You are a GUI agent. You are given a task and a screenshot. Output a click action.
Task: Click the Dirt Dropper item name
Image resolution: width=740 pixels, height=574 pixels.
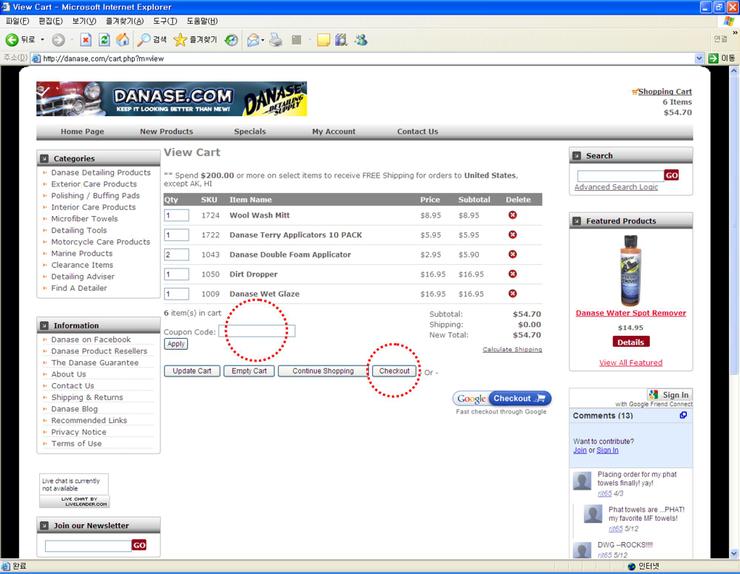tap(253, 274)
